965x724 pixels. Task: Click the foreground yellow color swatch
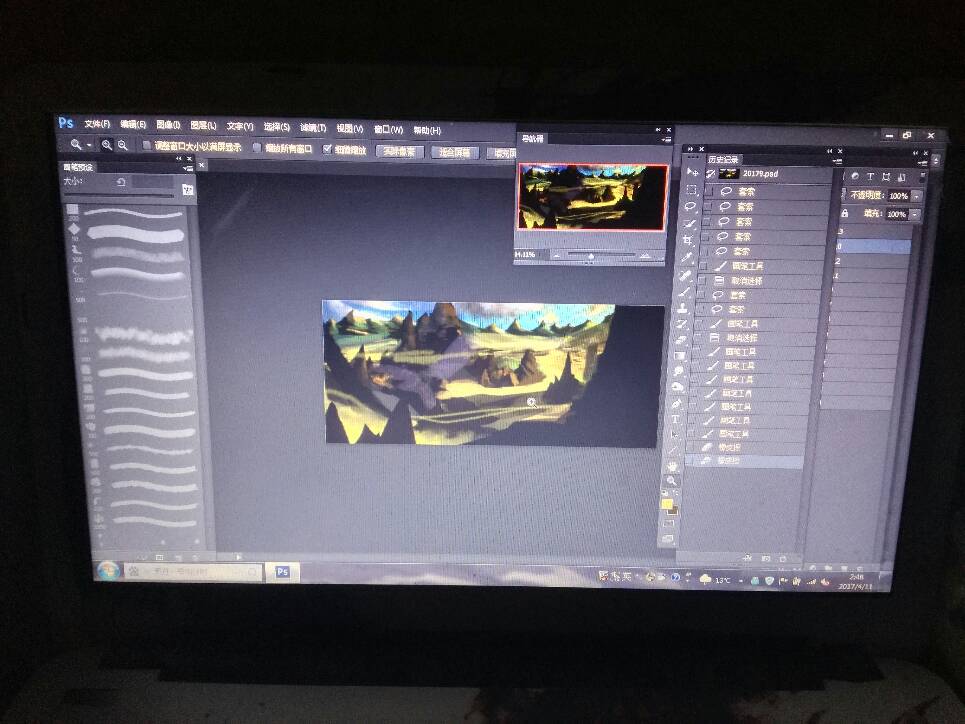pyautogui.click(x=667, y=505)
